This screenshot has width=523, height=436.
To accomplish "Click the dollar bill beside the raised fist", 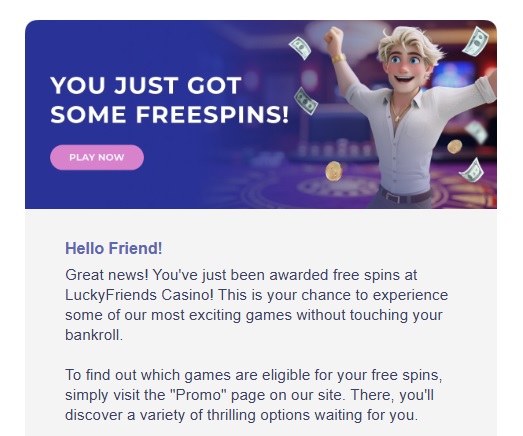I will 300,48.
